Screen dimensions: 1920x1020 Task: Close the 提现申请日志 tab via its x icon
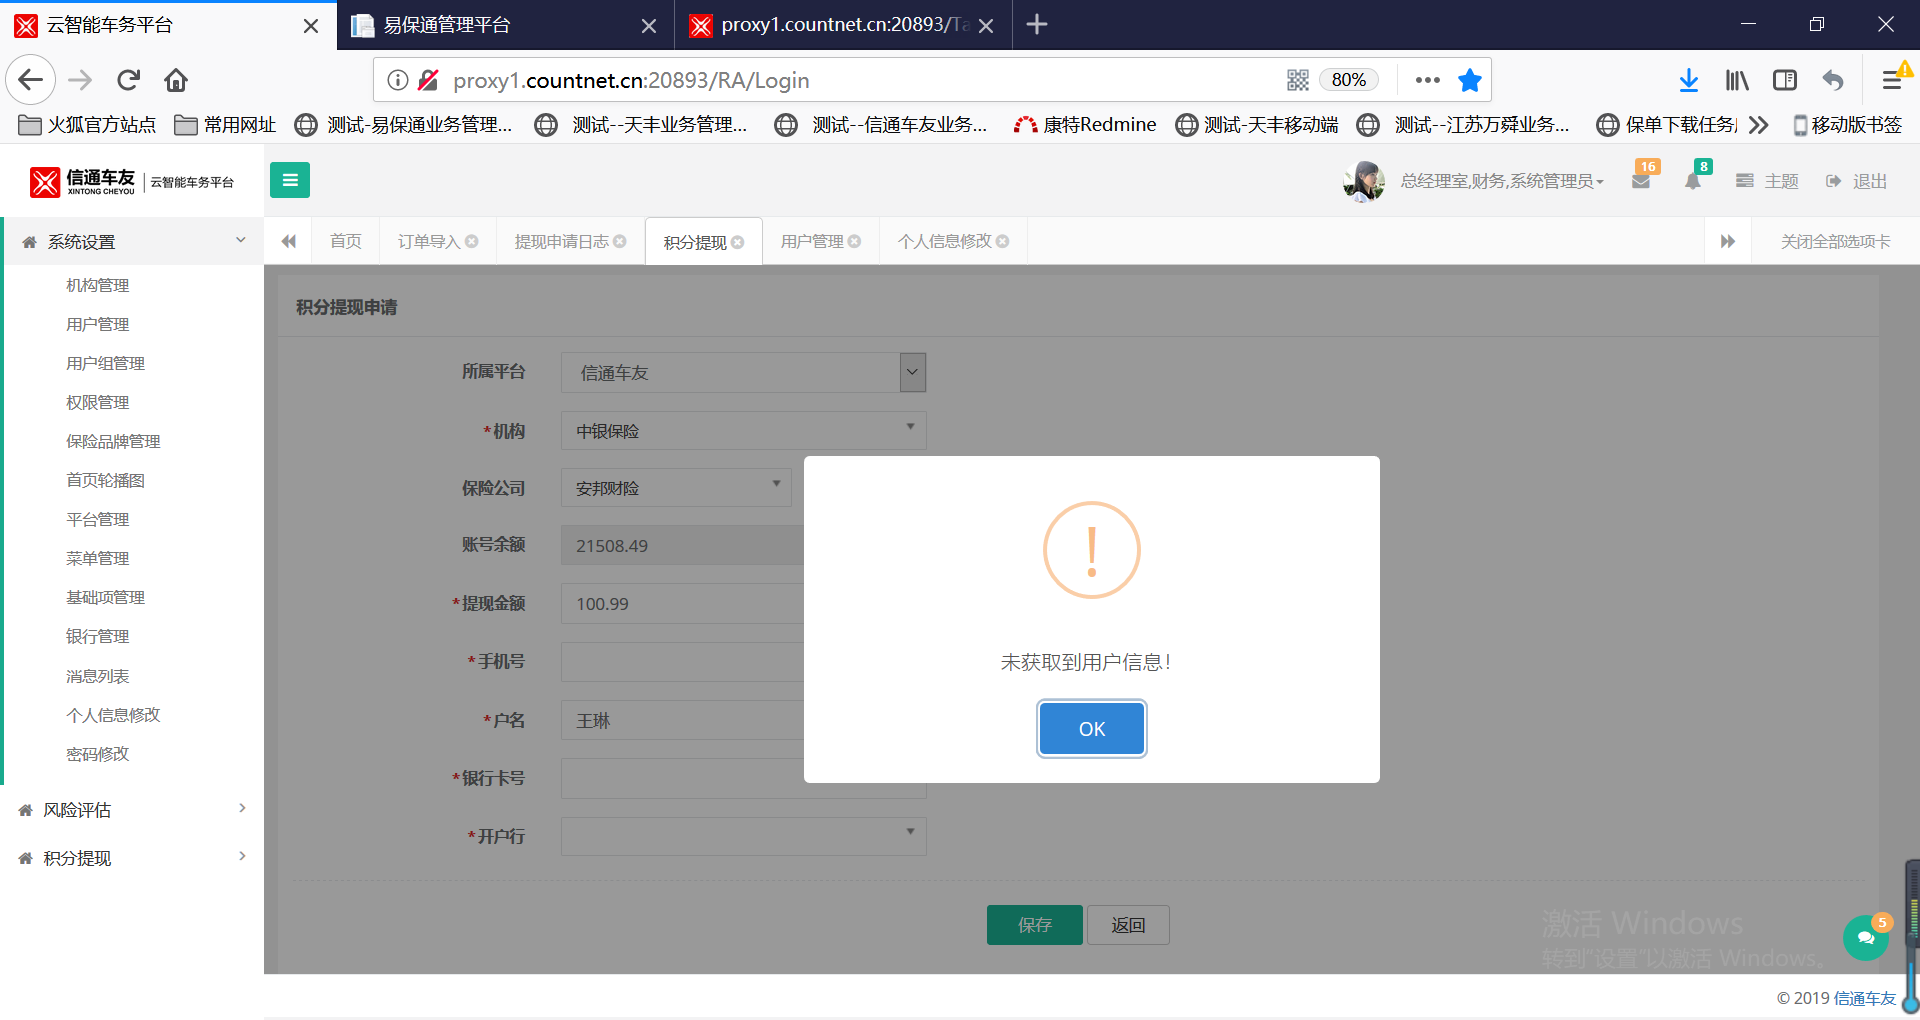[620, 241]
